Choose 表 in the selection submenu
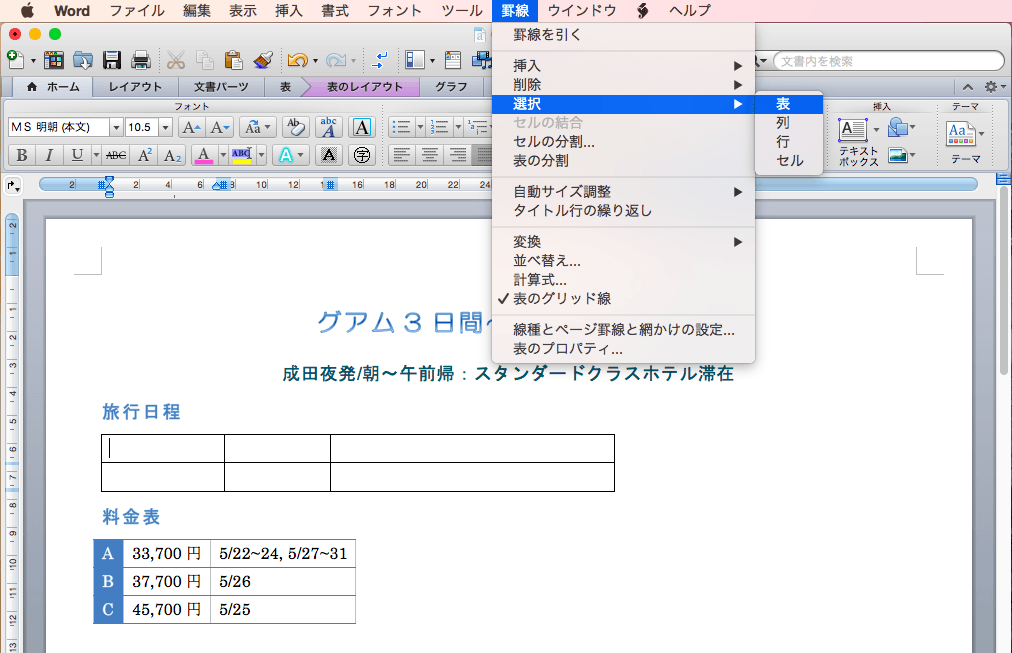The image size is (1012, 653). [x=789, y=104]
